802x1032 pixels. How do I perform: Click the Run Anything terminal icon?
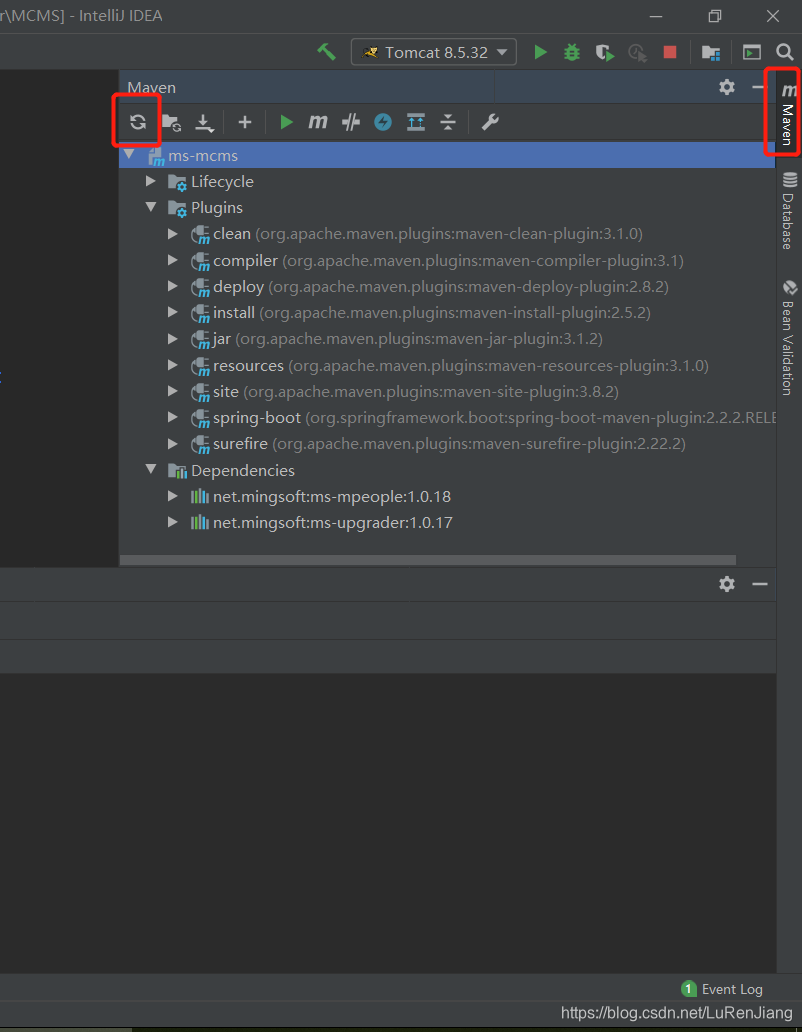[x=752, y=52]
